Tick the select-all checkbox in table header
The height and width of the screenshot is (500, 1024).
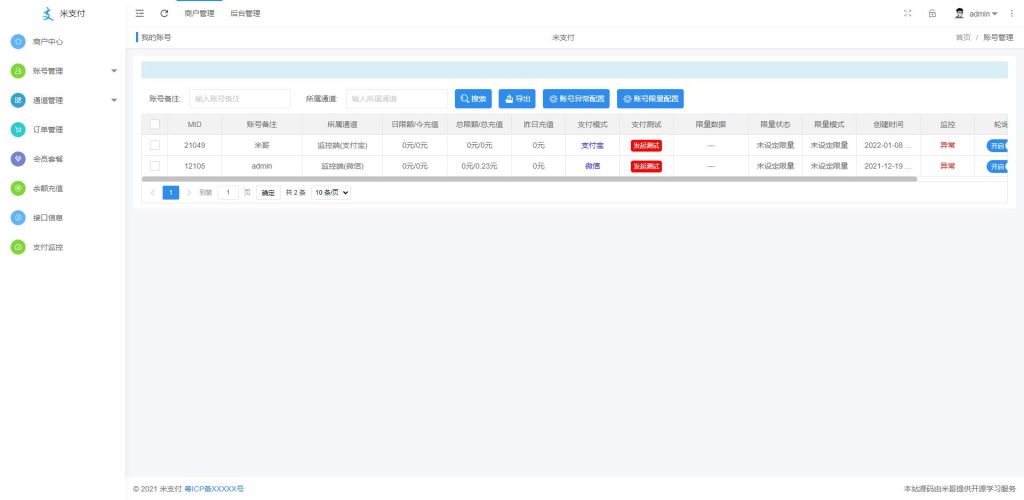point(155,125)
